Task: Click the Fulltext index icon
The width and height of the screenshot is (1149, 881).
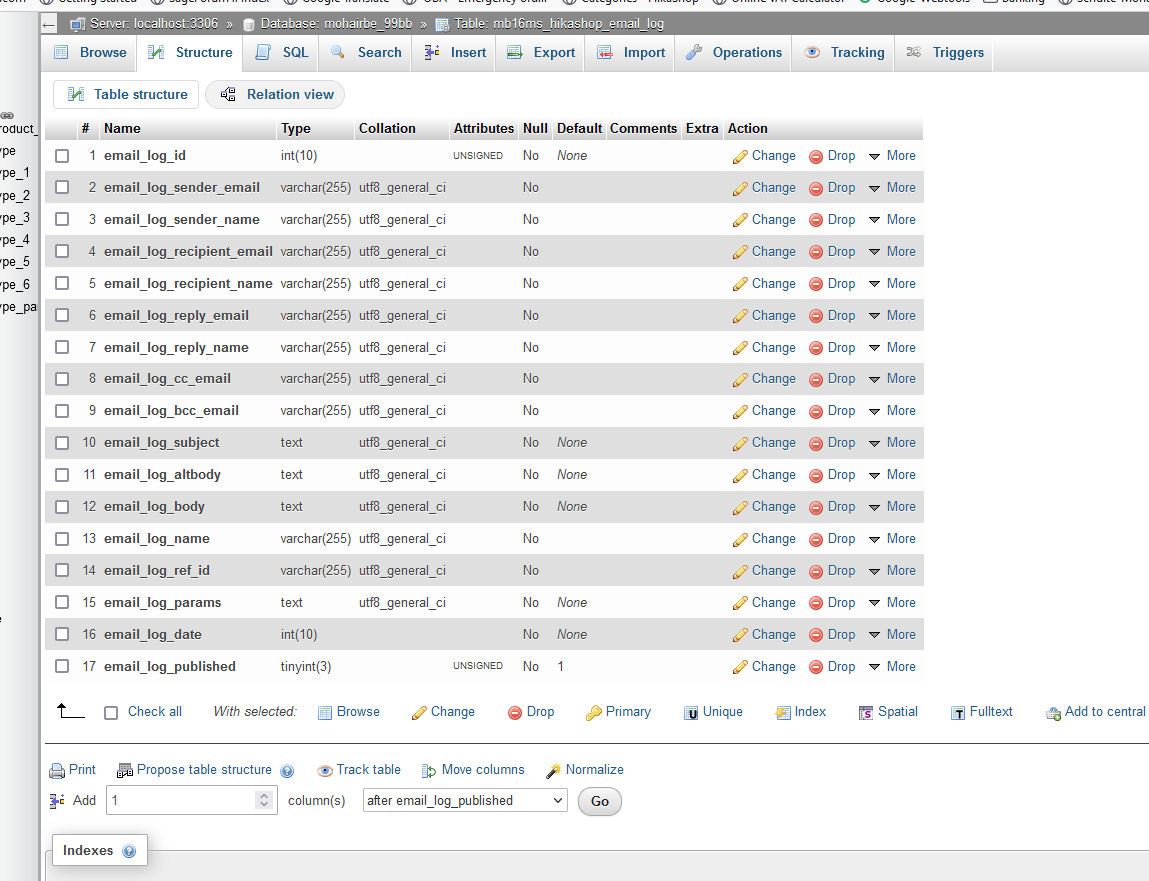Action: tap(957, 712)
